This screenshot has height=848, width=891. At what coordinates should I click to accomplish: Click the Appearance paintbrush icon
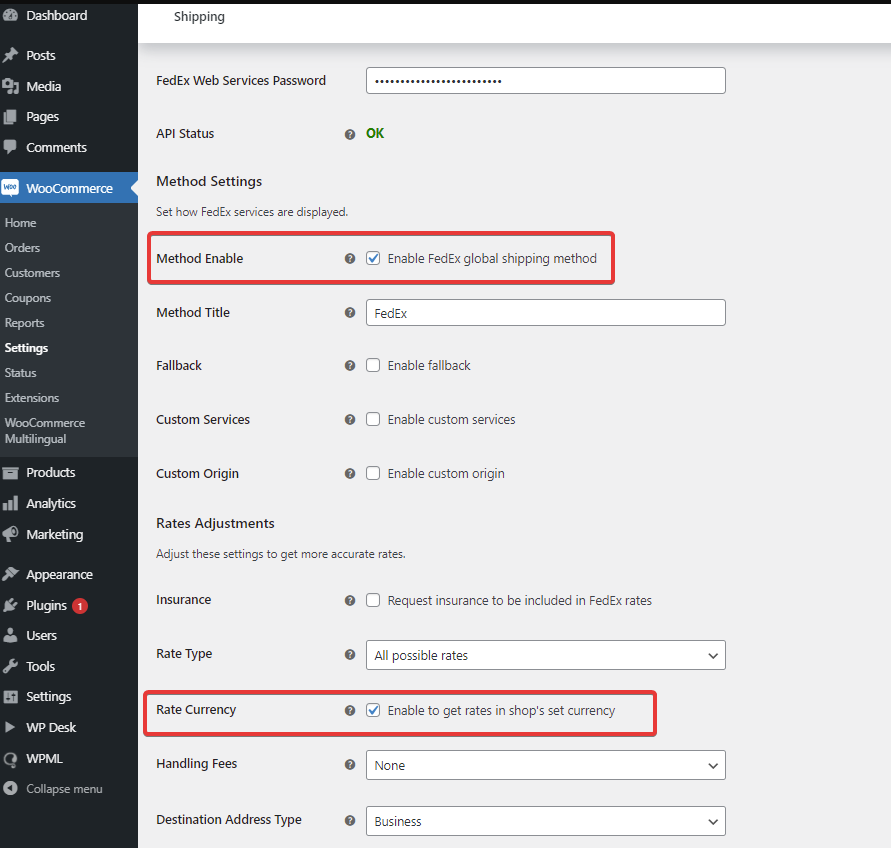(10, 574)
